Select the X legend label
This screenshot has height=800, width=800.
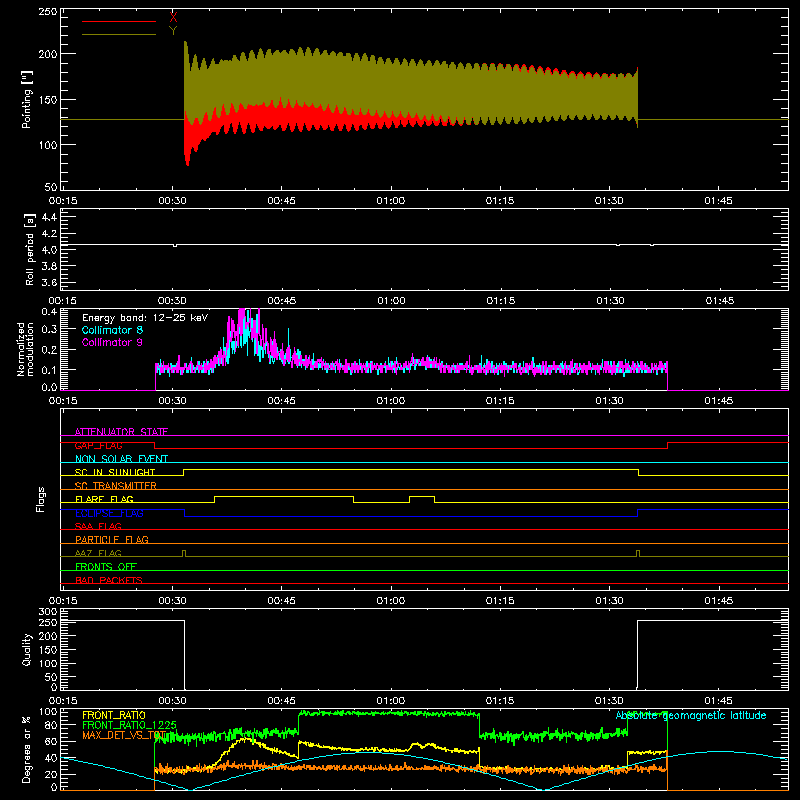coord(173,17)
